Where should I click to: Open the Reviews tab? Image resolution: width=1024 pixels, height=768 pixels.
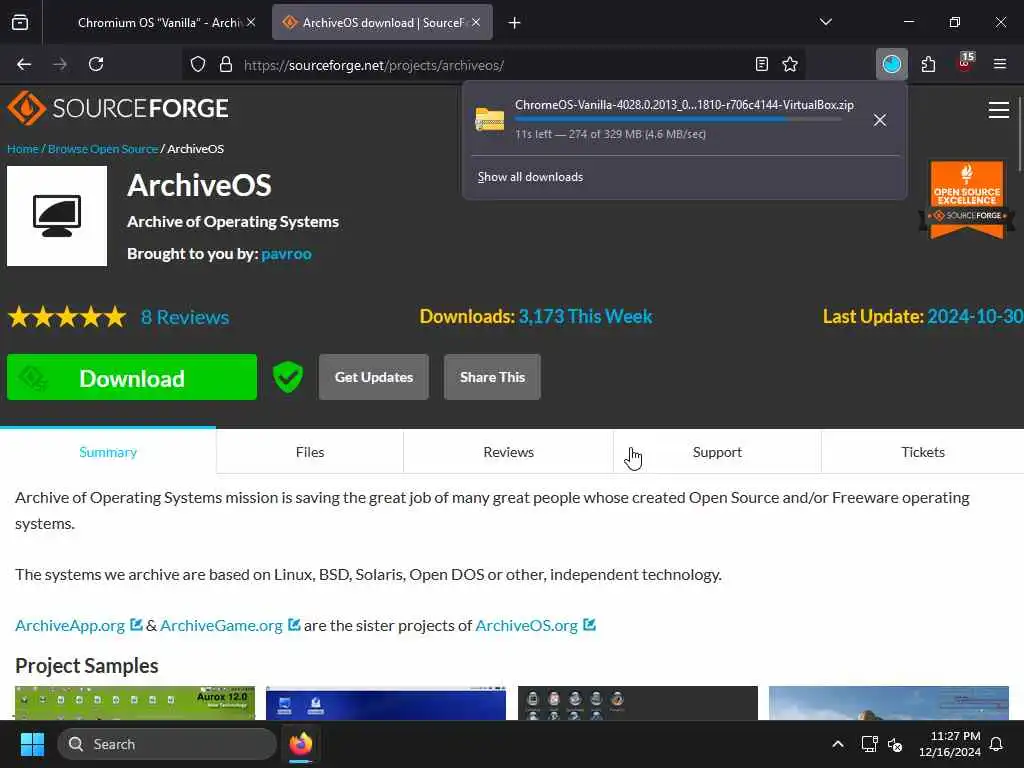[509, 452]
